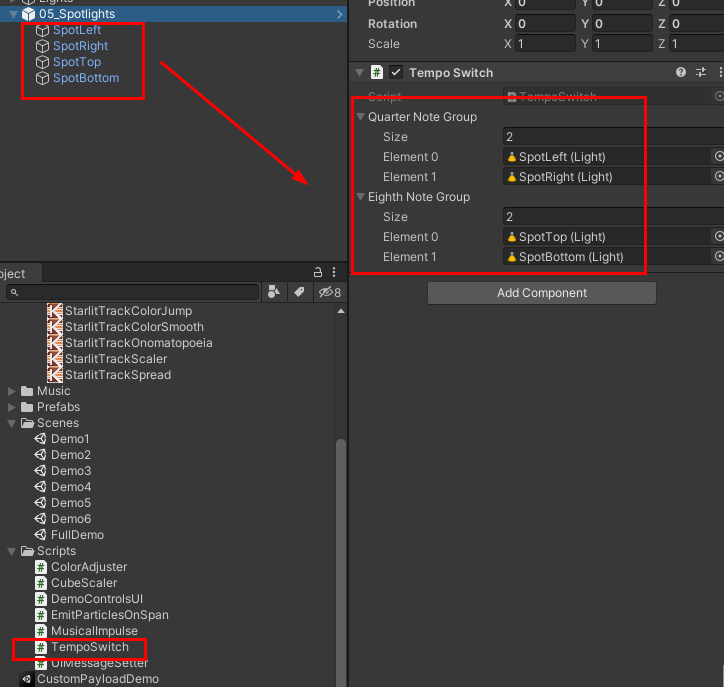Select the CubeScaler script
The image size is (724, 687).
tap(84, 583)
